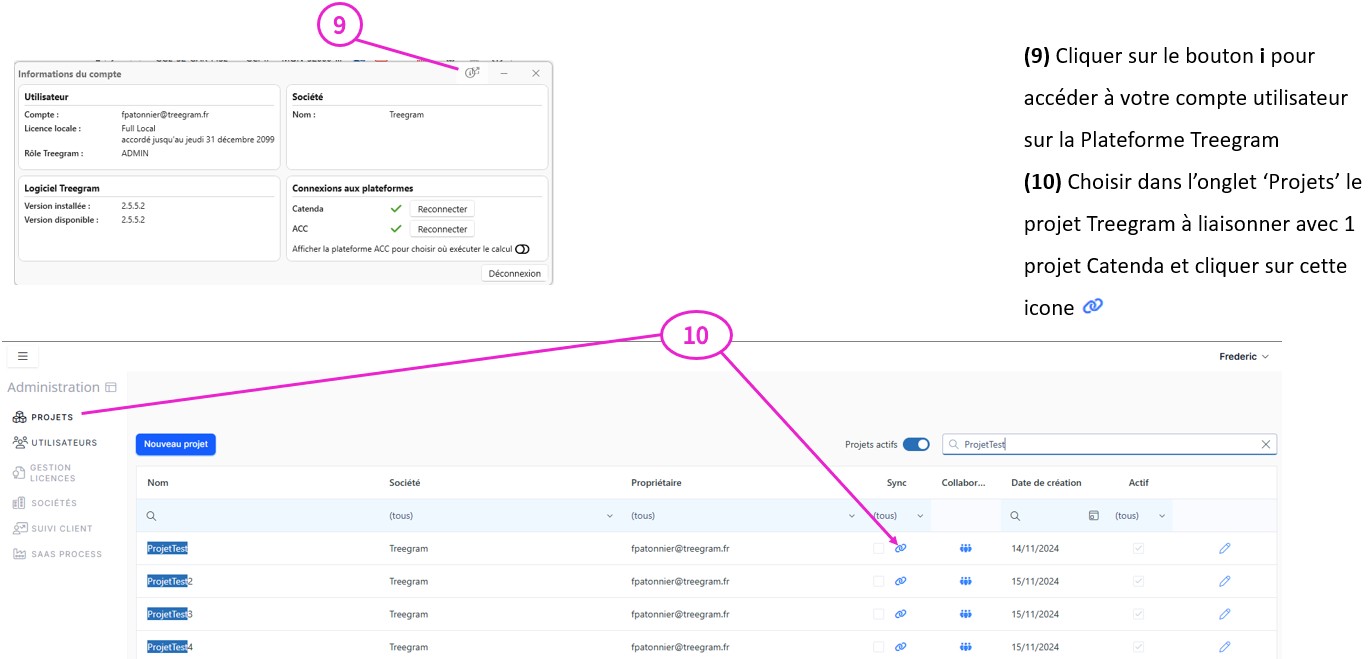Toggle 'Afficher la plateforme ACC' switch
The width and height of the screenshot is (1370, 659).
click(522, 249)
